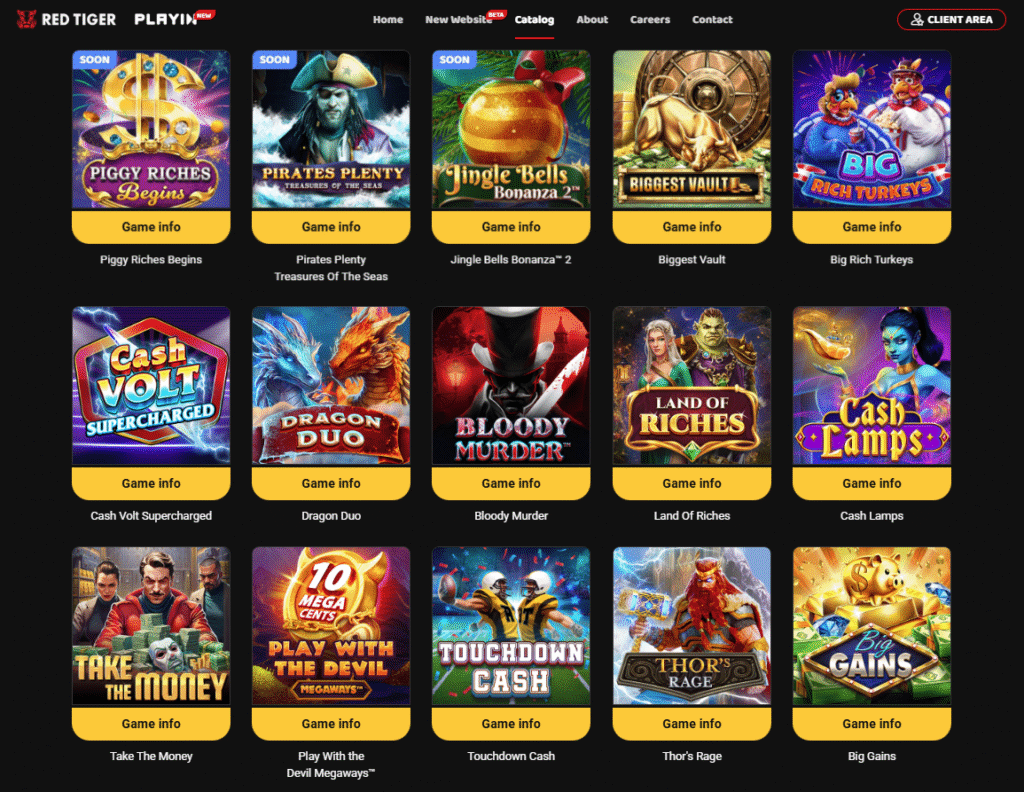The image size is (1024, 792).
Task: Click Game info under Cash Lamps
Action: (x=872, y=483)
